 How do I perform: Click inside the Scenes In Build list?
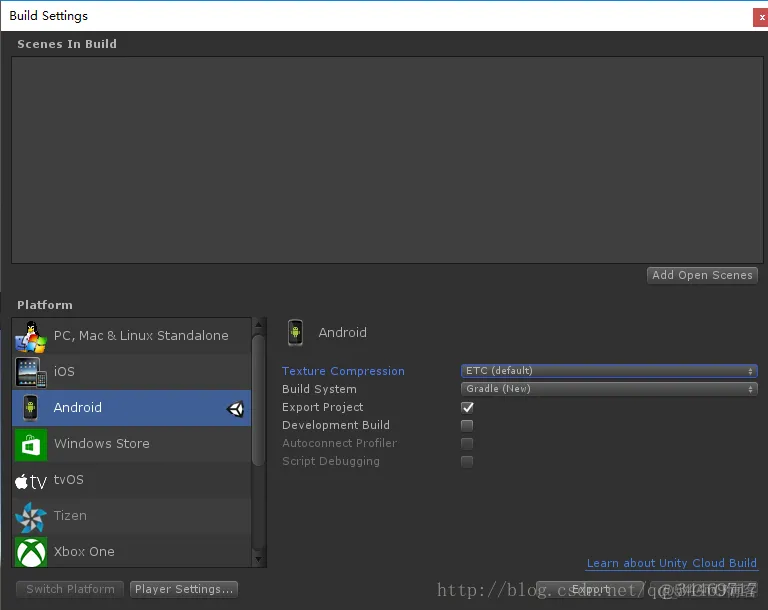387,160
